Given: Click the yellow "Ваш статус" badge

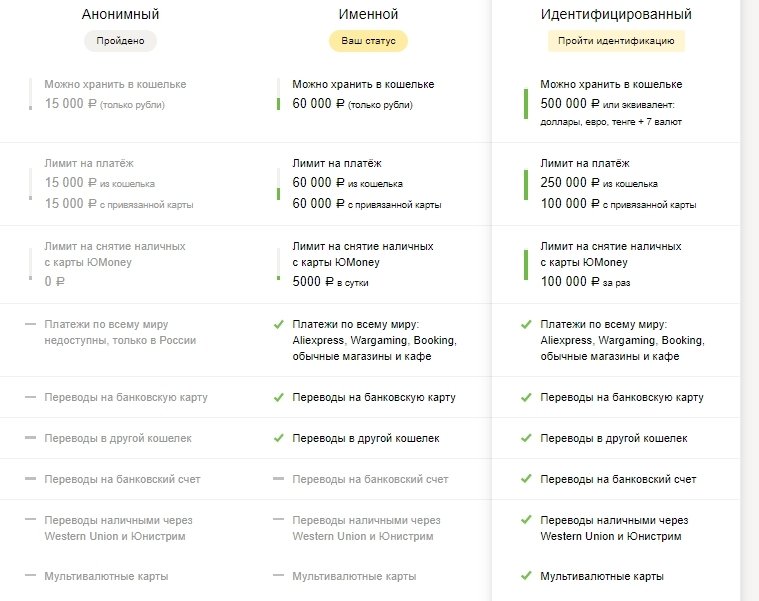Looking at the screenshot, I should click(x=369, y=42).
